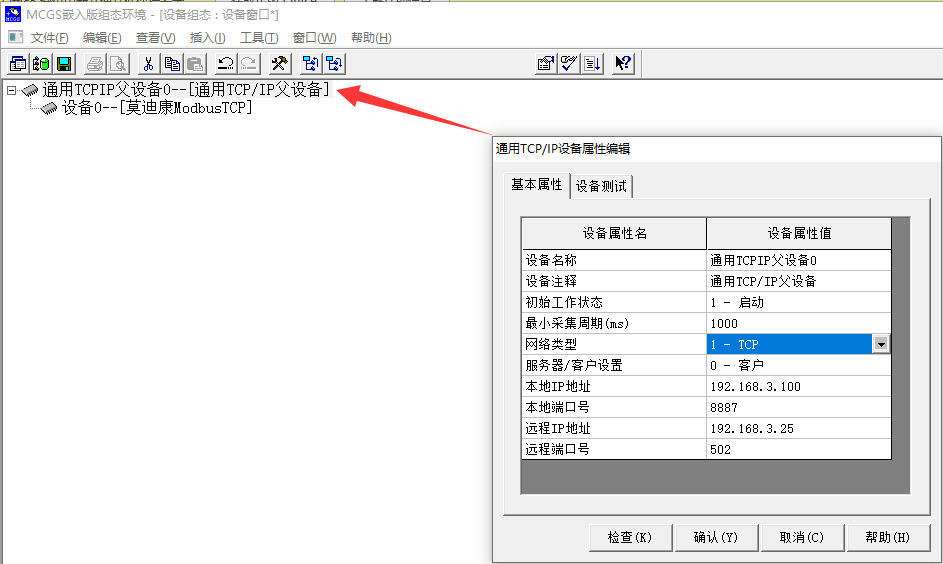The height and width of the screenshot is (564, 943).
Task: Click the properties (hand on sheet) toolbar icon
Action: pos(545,64)
